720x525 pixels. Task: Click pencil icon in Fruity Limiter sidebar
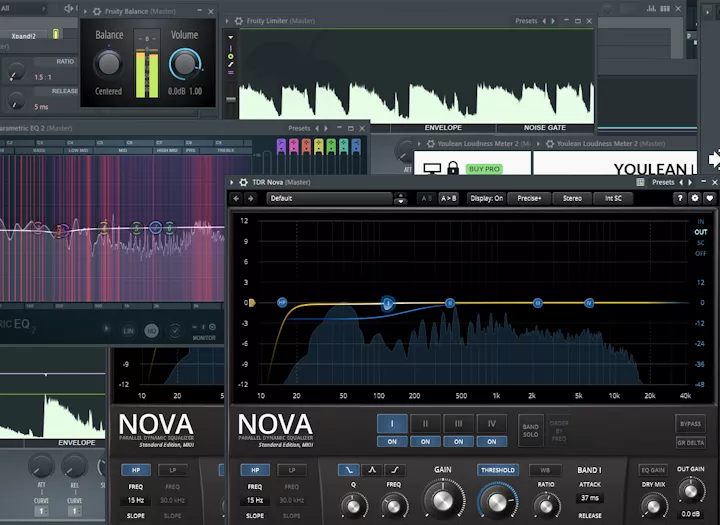point(231,64)
